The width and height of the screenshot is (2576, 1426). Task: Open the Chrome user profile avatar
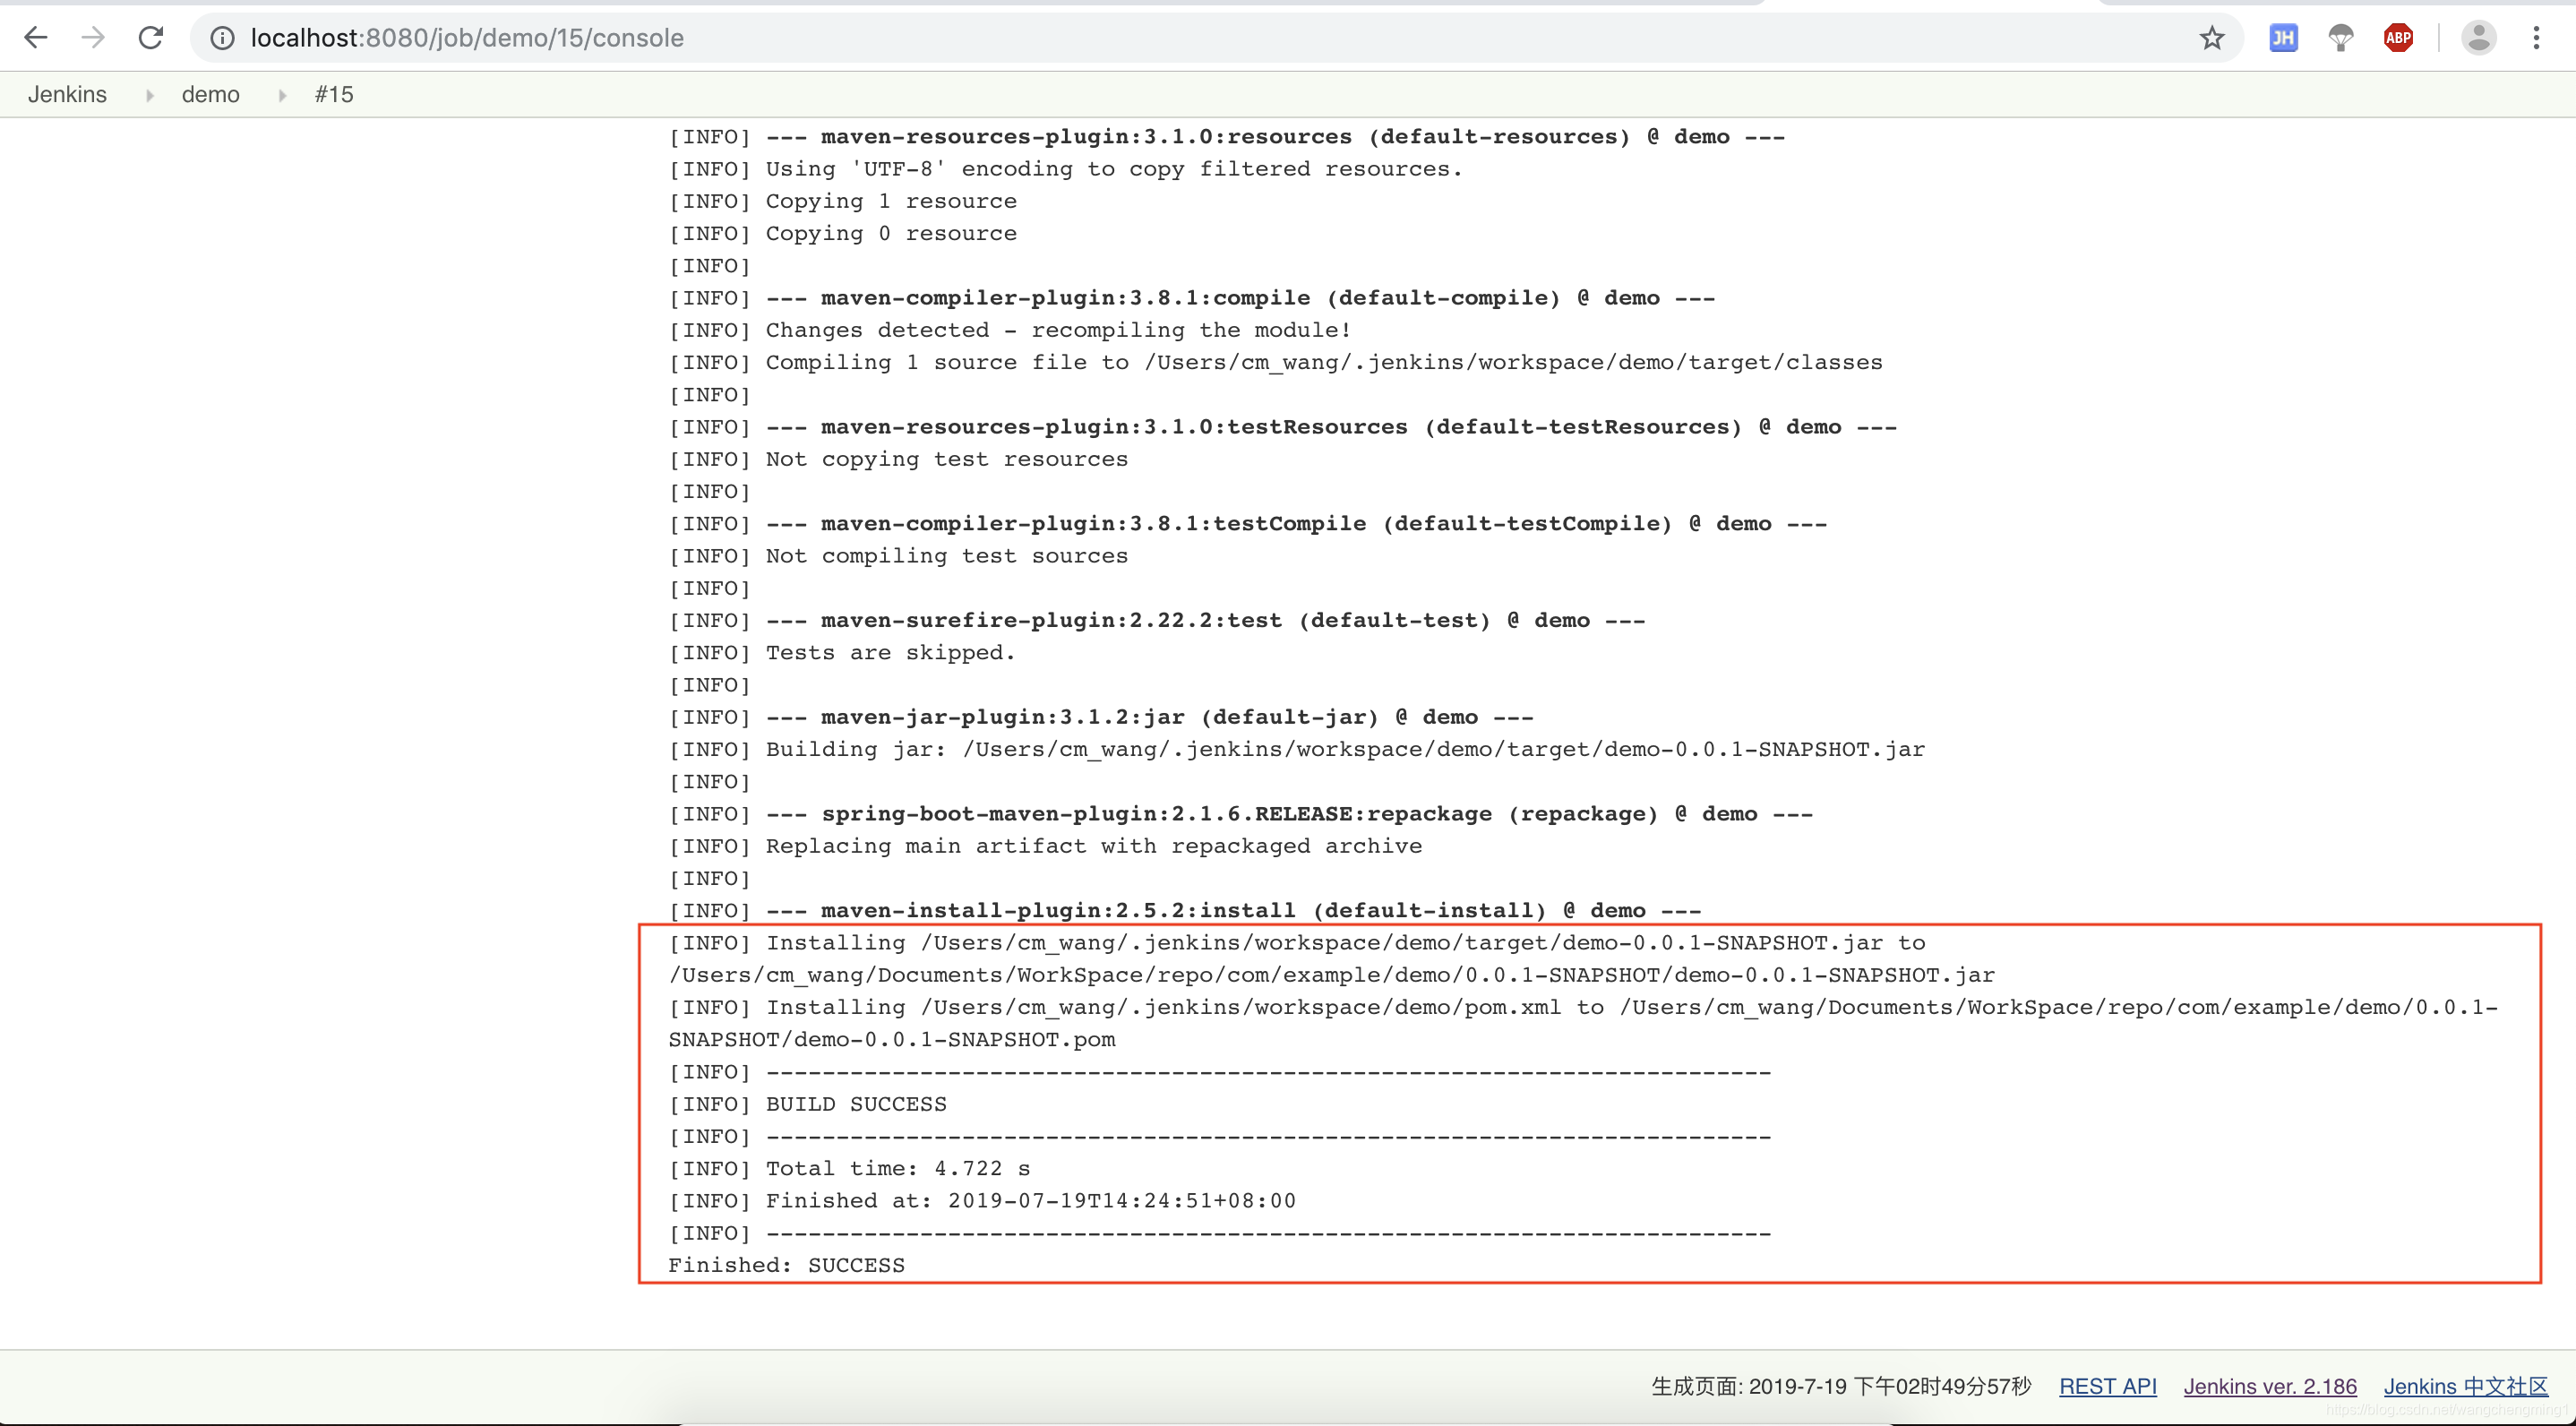pos(2478,38)
